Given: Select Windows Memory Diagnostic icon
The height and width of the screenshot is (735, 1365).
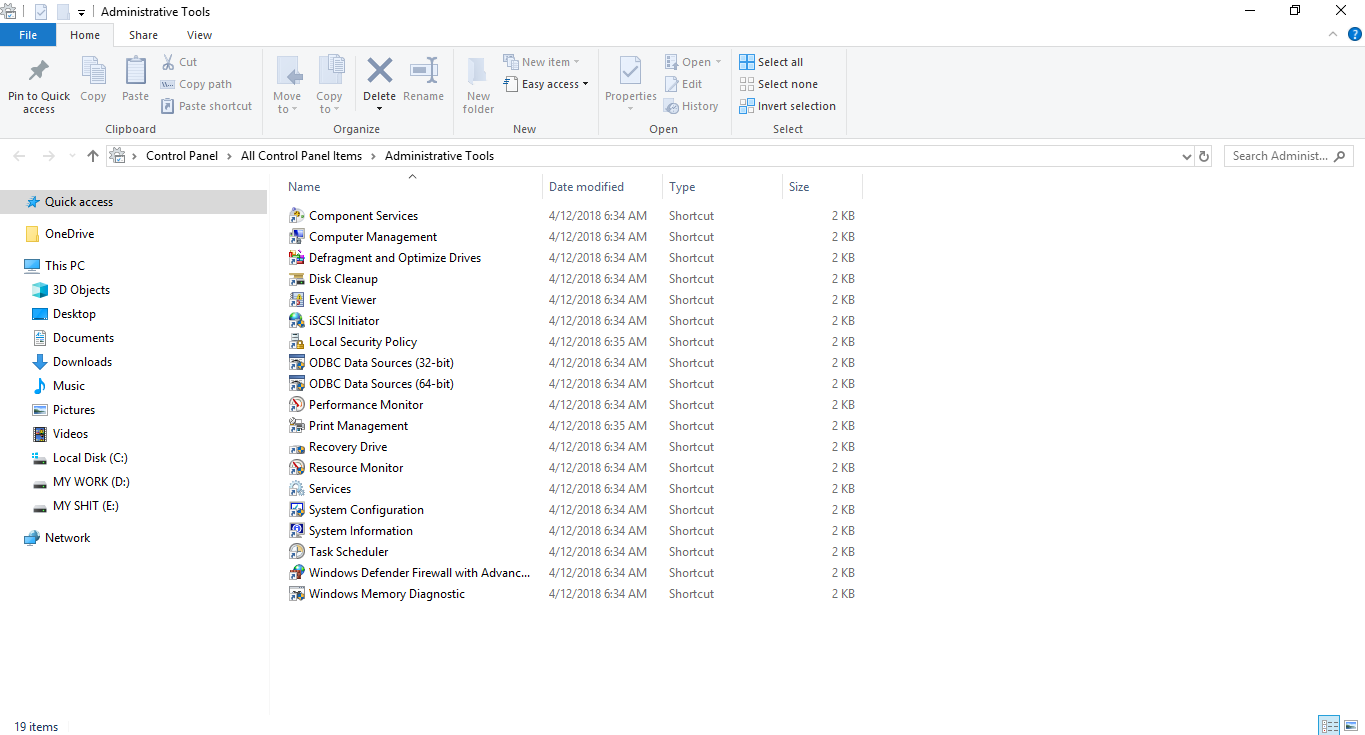Looking at the screenshot, I should pos(296,594).
